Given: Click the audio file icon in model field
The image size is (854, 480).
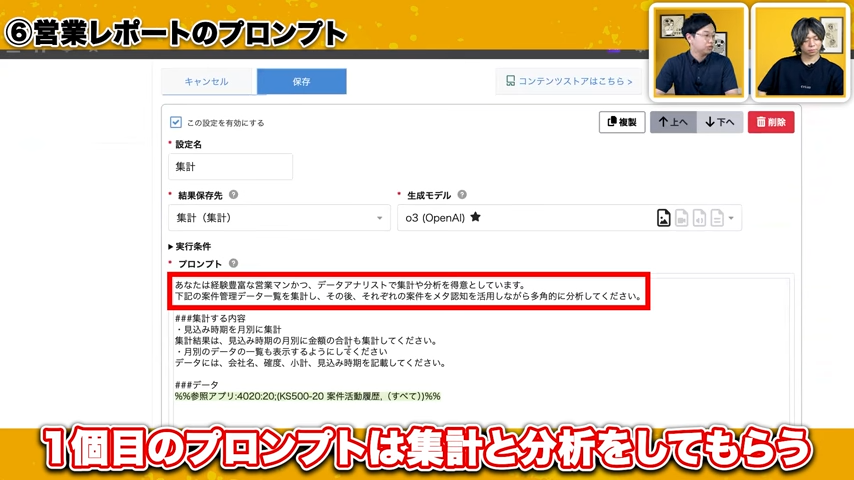Looking at the screenshot, I should (x=699, y=218).
